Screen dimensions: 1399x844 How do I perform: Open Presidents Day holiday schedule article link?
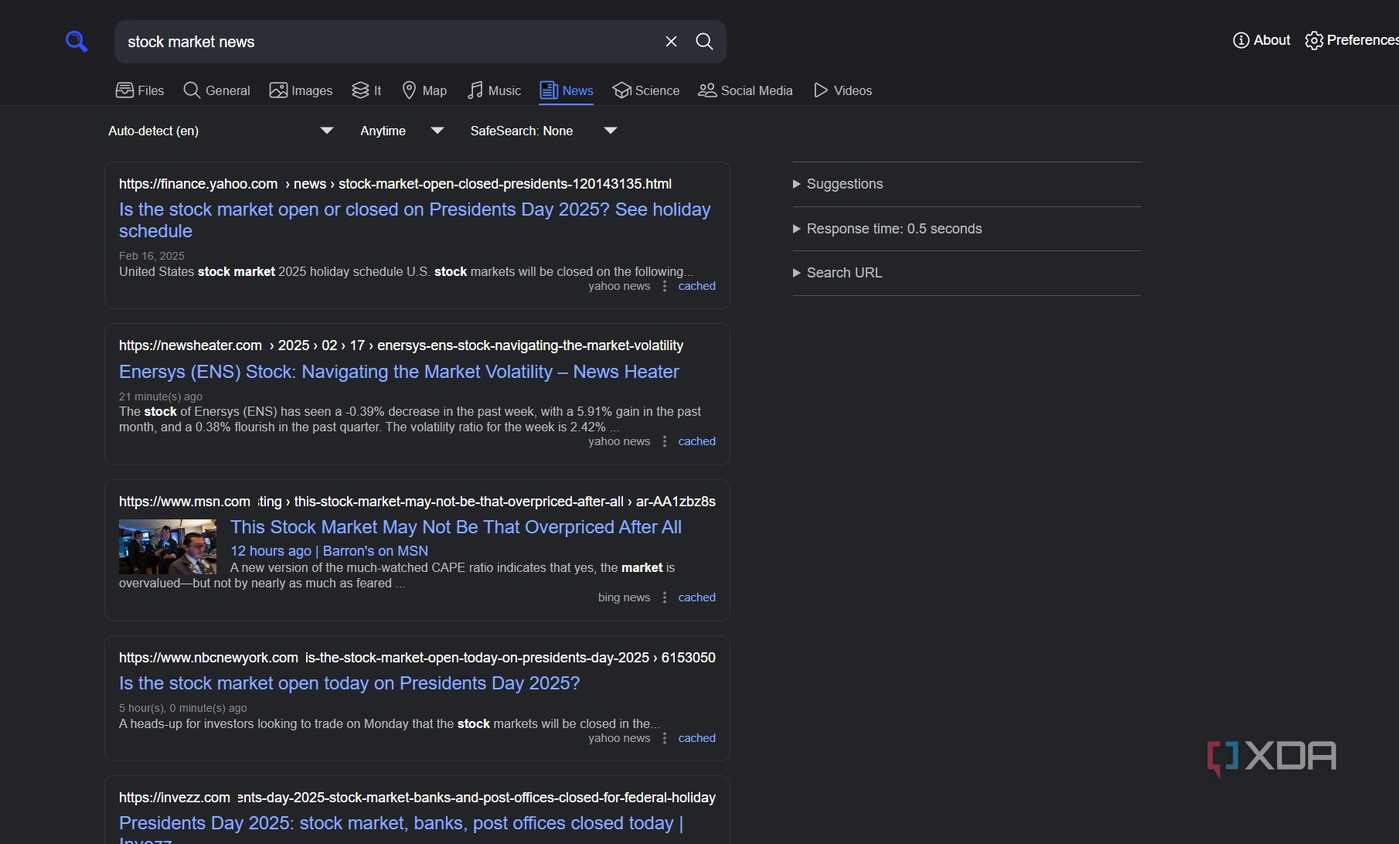(x=415, y=220)
